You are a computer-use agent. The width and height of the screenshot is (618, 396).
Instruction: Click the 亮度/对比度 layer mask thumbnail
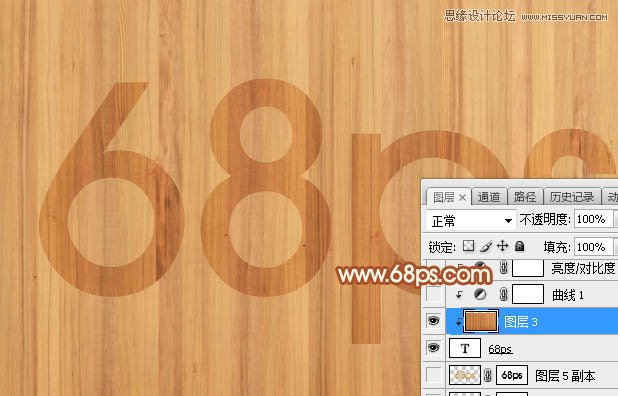[x=528, y=268]
